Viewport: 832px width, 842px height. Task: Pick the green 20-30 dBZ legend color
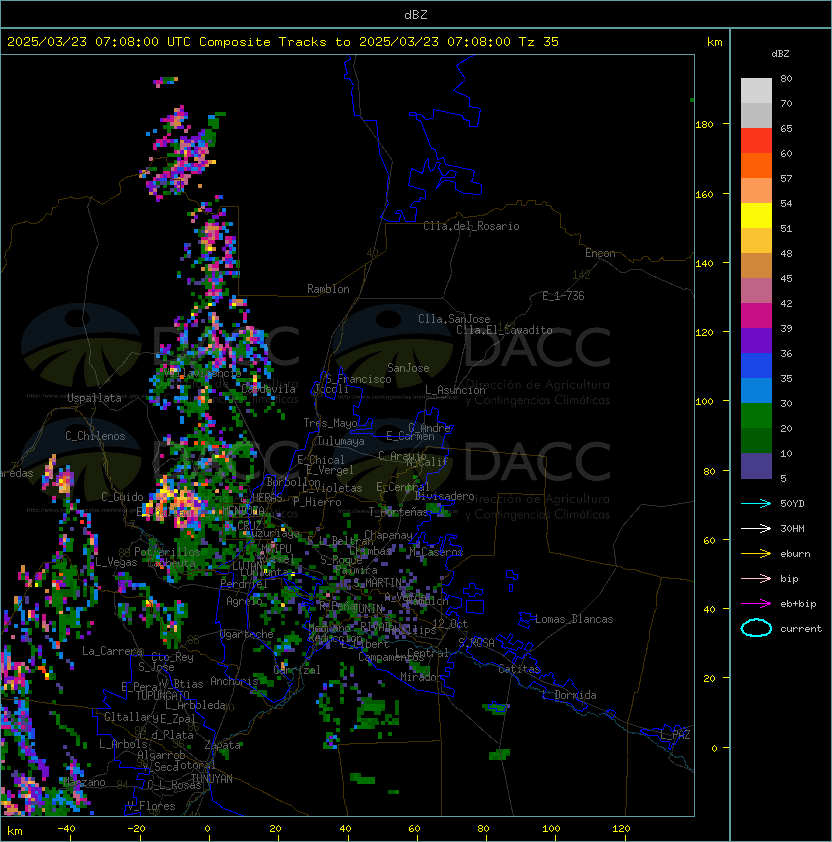pyautogui.click(x=756, y=416)
